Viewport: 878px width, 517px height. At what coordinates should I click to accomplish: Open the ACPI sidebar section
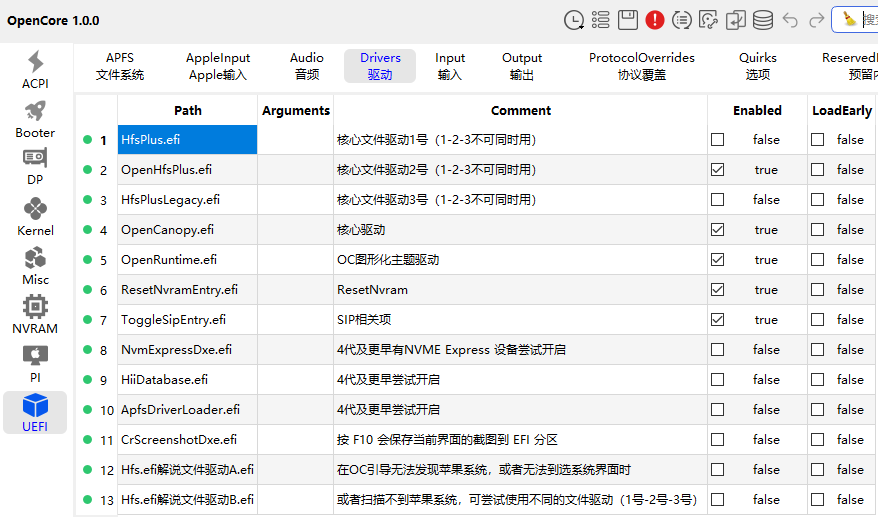coord(35,70)
